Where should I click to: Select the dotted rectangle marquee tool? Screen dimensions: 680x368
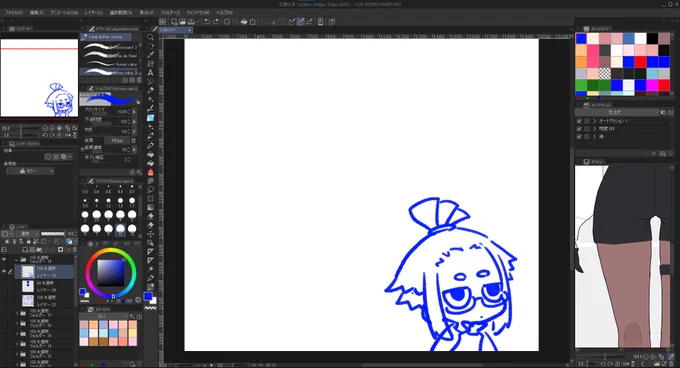(150, 199)
